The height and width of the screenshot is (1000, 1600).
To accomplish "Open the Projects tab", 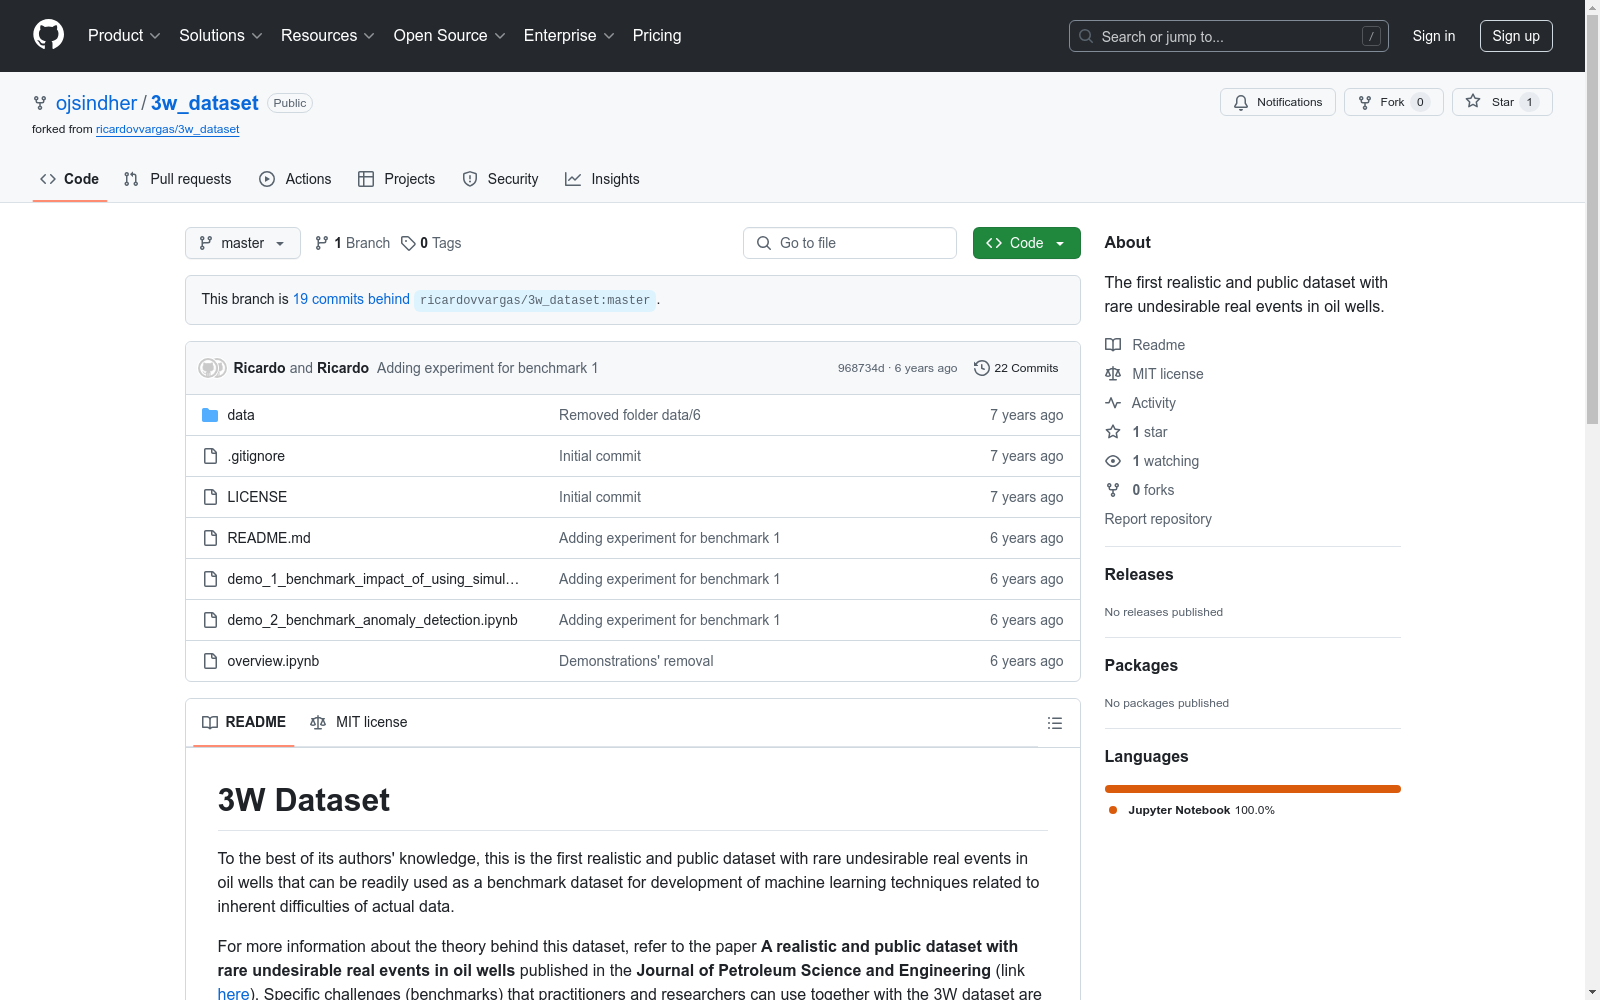I will 397,179.
